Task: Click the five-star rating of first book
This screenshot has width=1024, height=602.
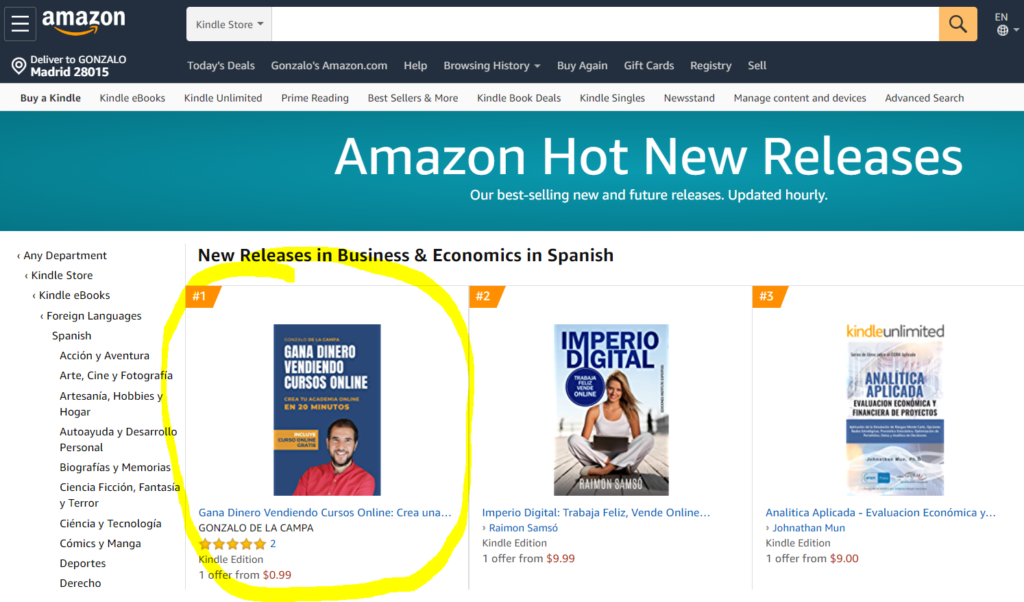Action: pos(232,544)
